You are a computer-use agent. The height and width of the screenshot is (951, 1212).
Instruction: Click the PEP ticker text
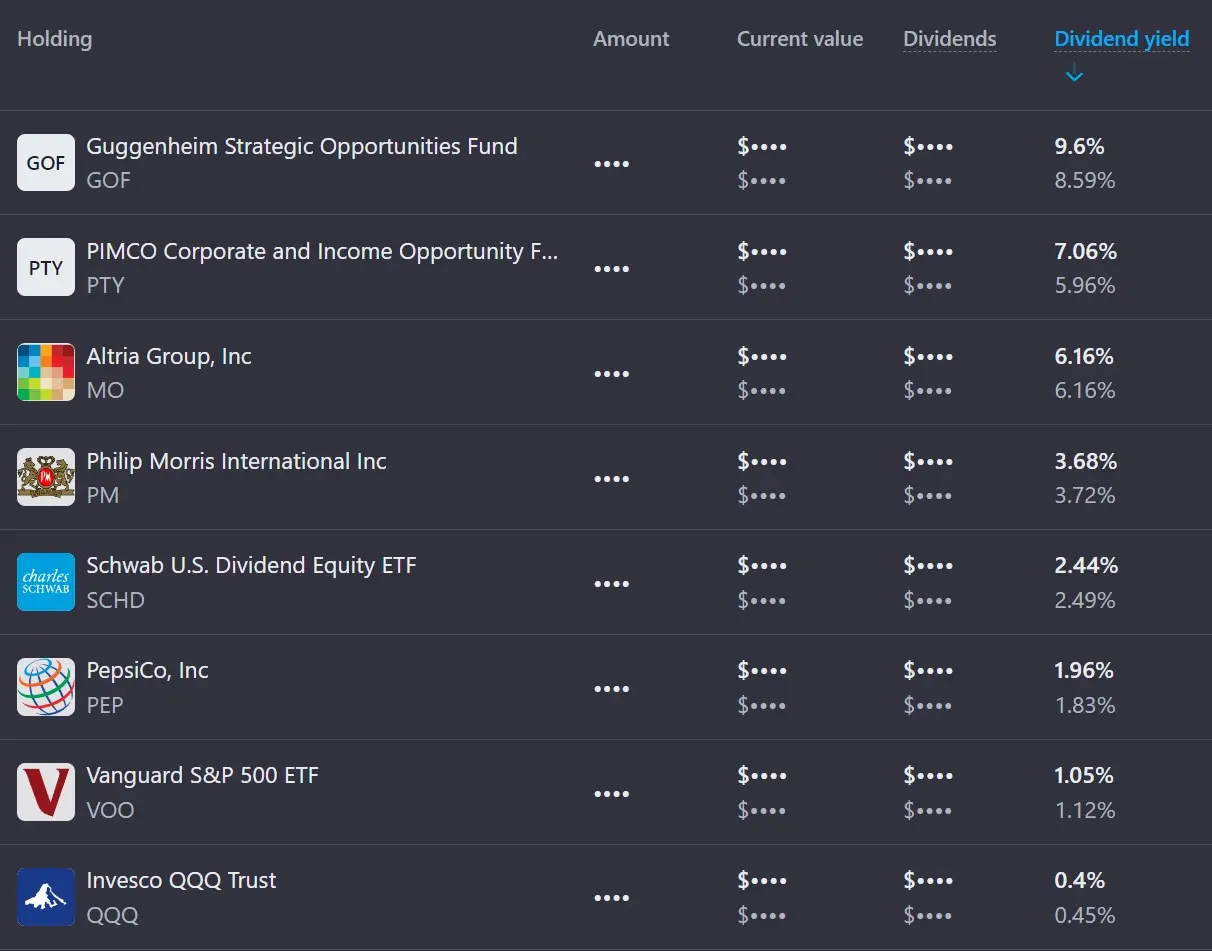tap(105, 706)
